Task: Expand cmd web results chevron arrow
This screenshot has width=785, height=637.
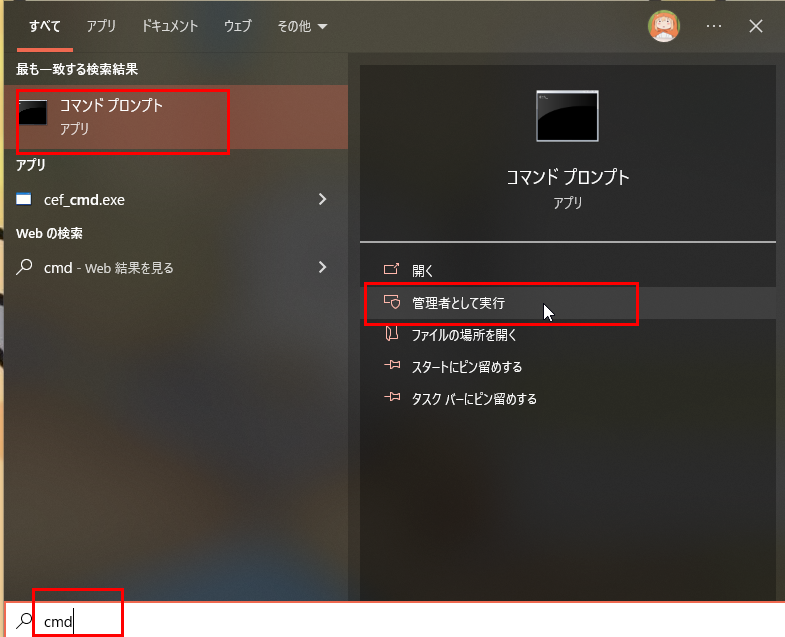Action: coord(322,267)
